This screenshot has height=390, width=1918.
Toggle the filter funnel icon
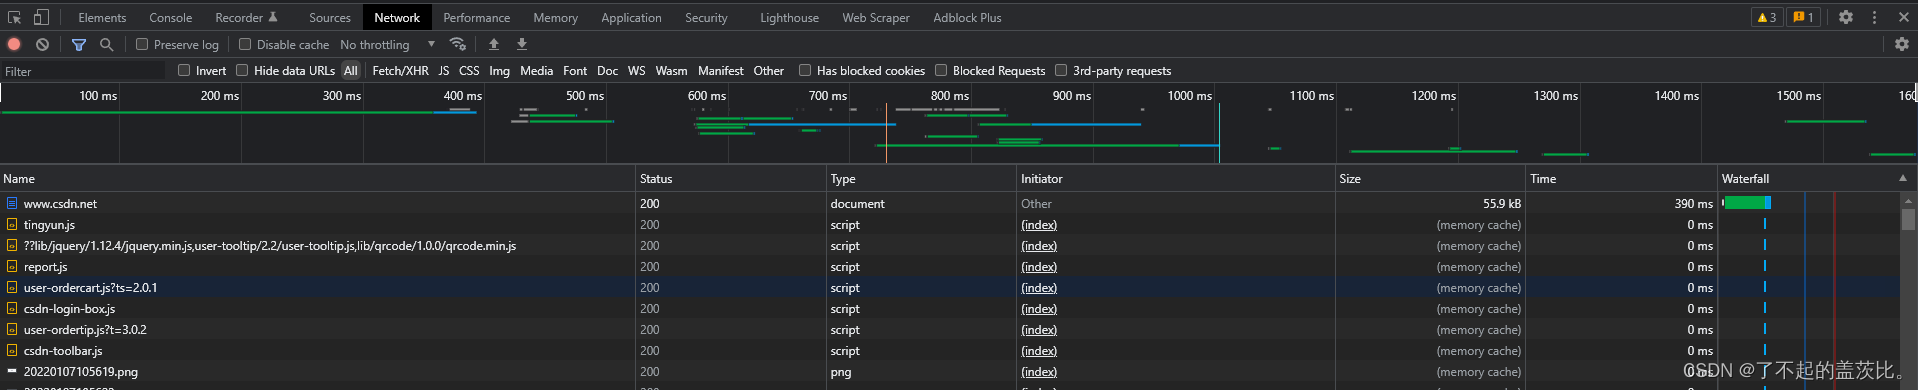pyautogui.click(x=79, y=44)
